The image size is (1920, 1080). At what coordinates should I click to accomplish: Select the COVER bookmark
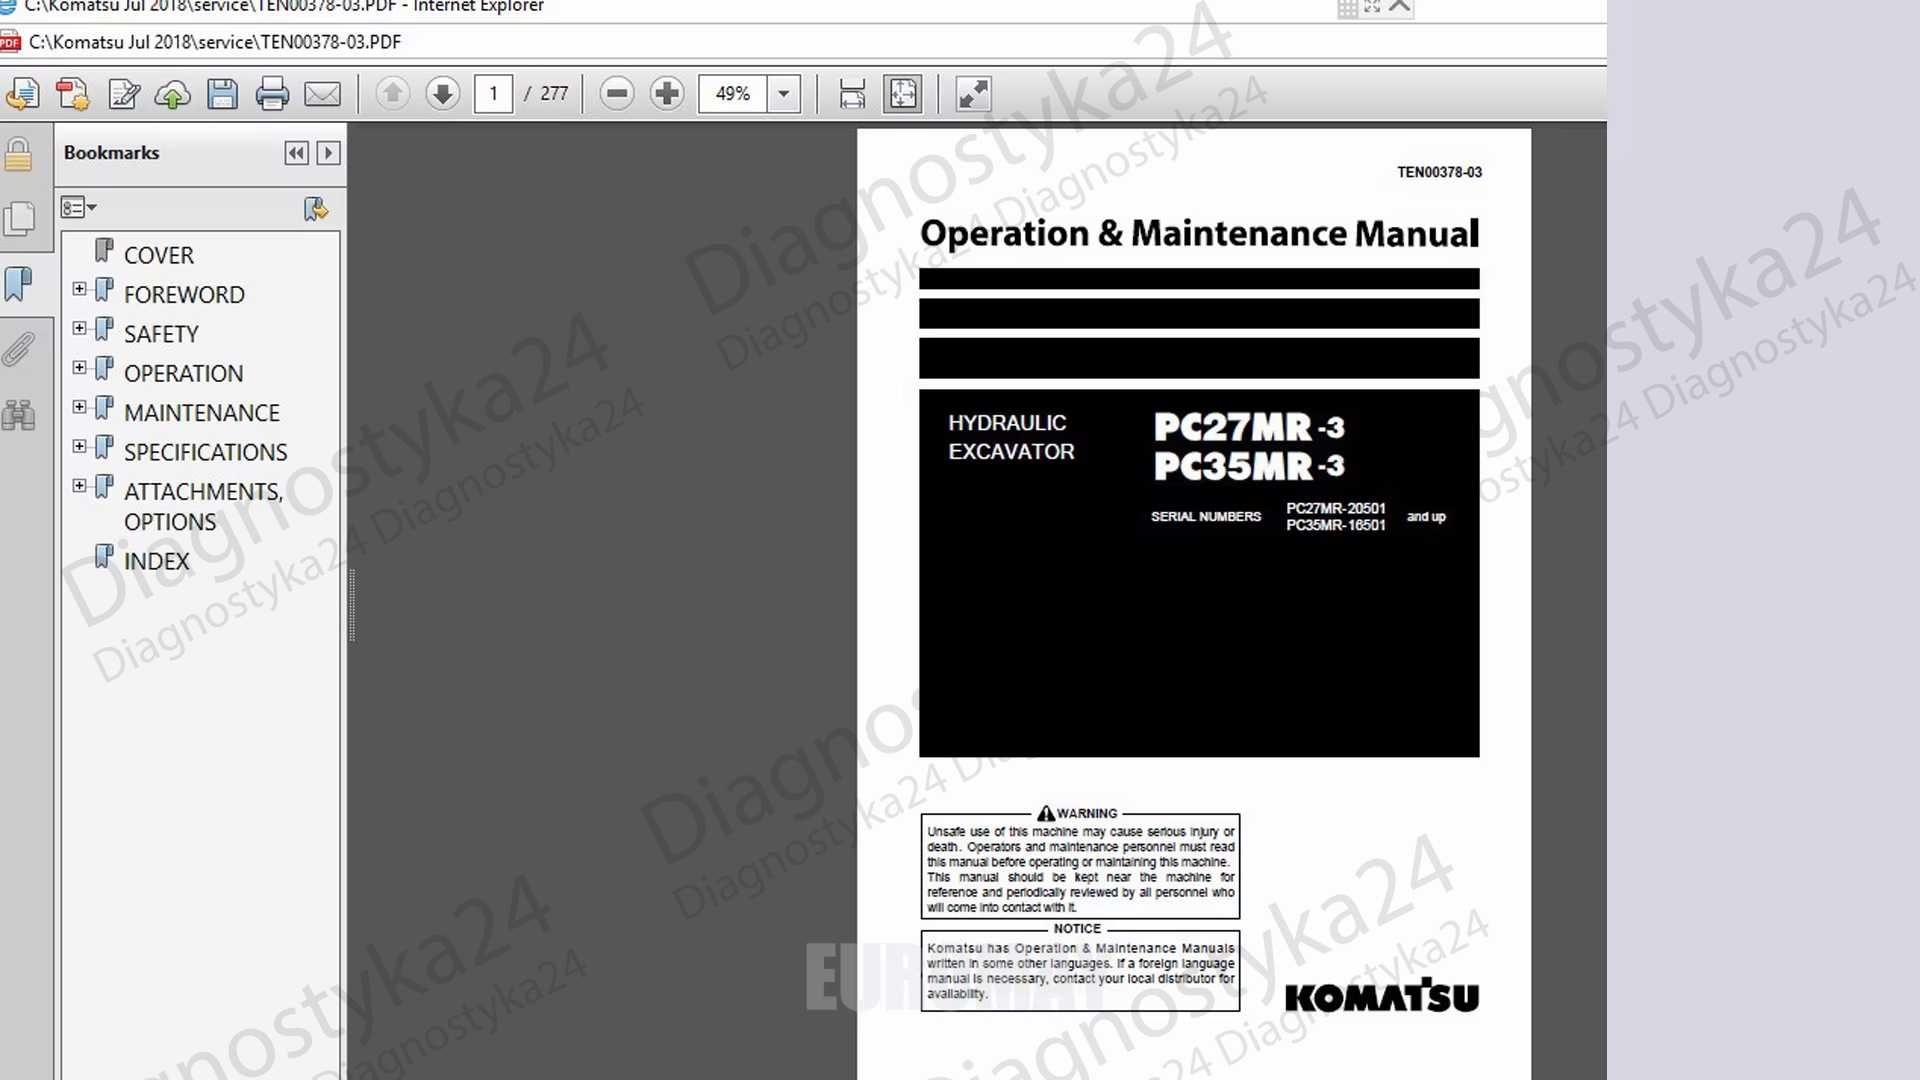(x=159, y=255)
